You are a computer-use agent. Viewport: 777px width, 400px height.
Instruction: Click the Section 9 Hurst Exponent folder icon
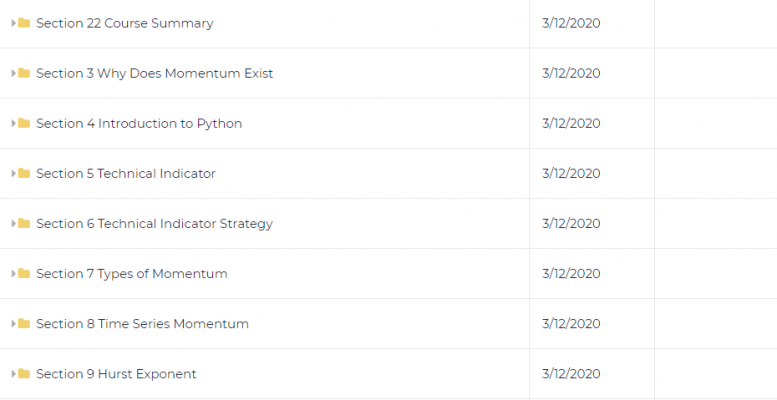click(24, 373)
